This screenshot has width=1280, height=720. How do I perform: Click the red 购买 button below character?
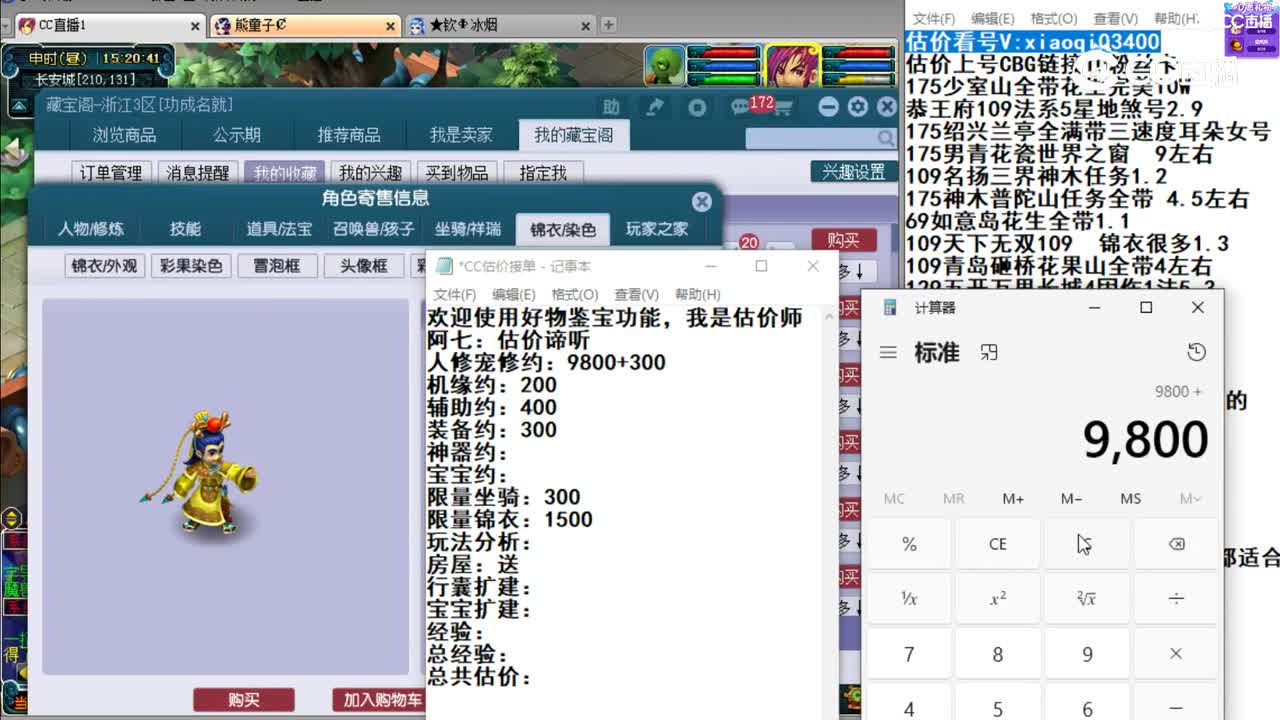pyautogui.click(x=244, y=700)
